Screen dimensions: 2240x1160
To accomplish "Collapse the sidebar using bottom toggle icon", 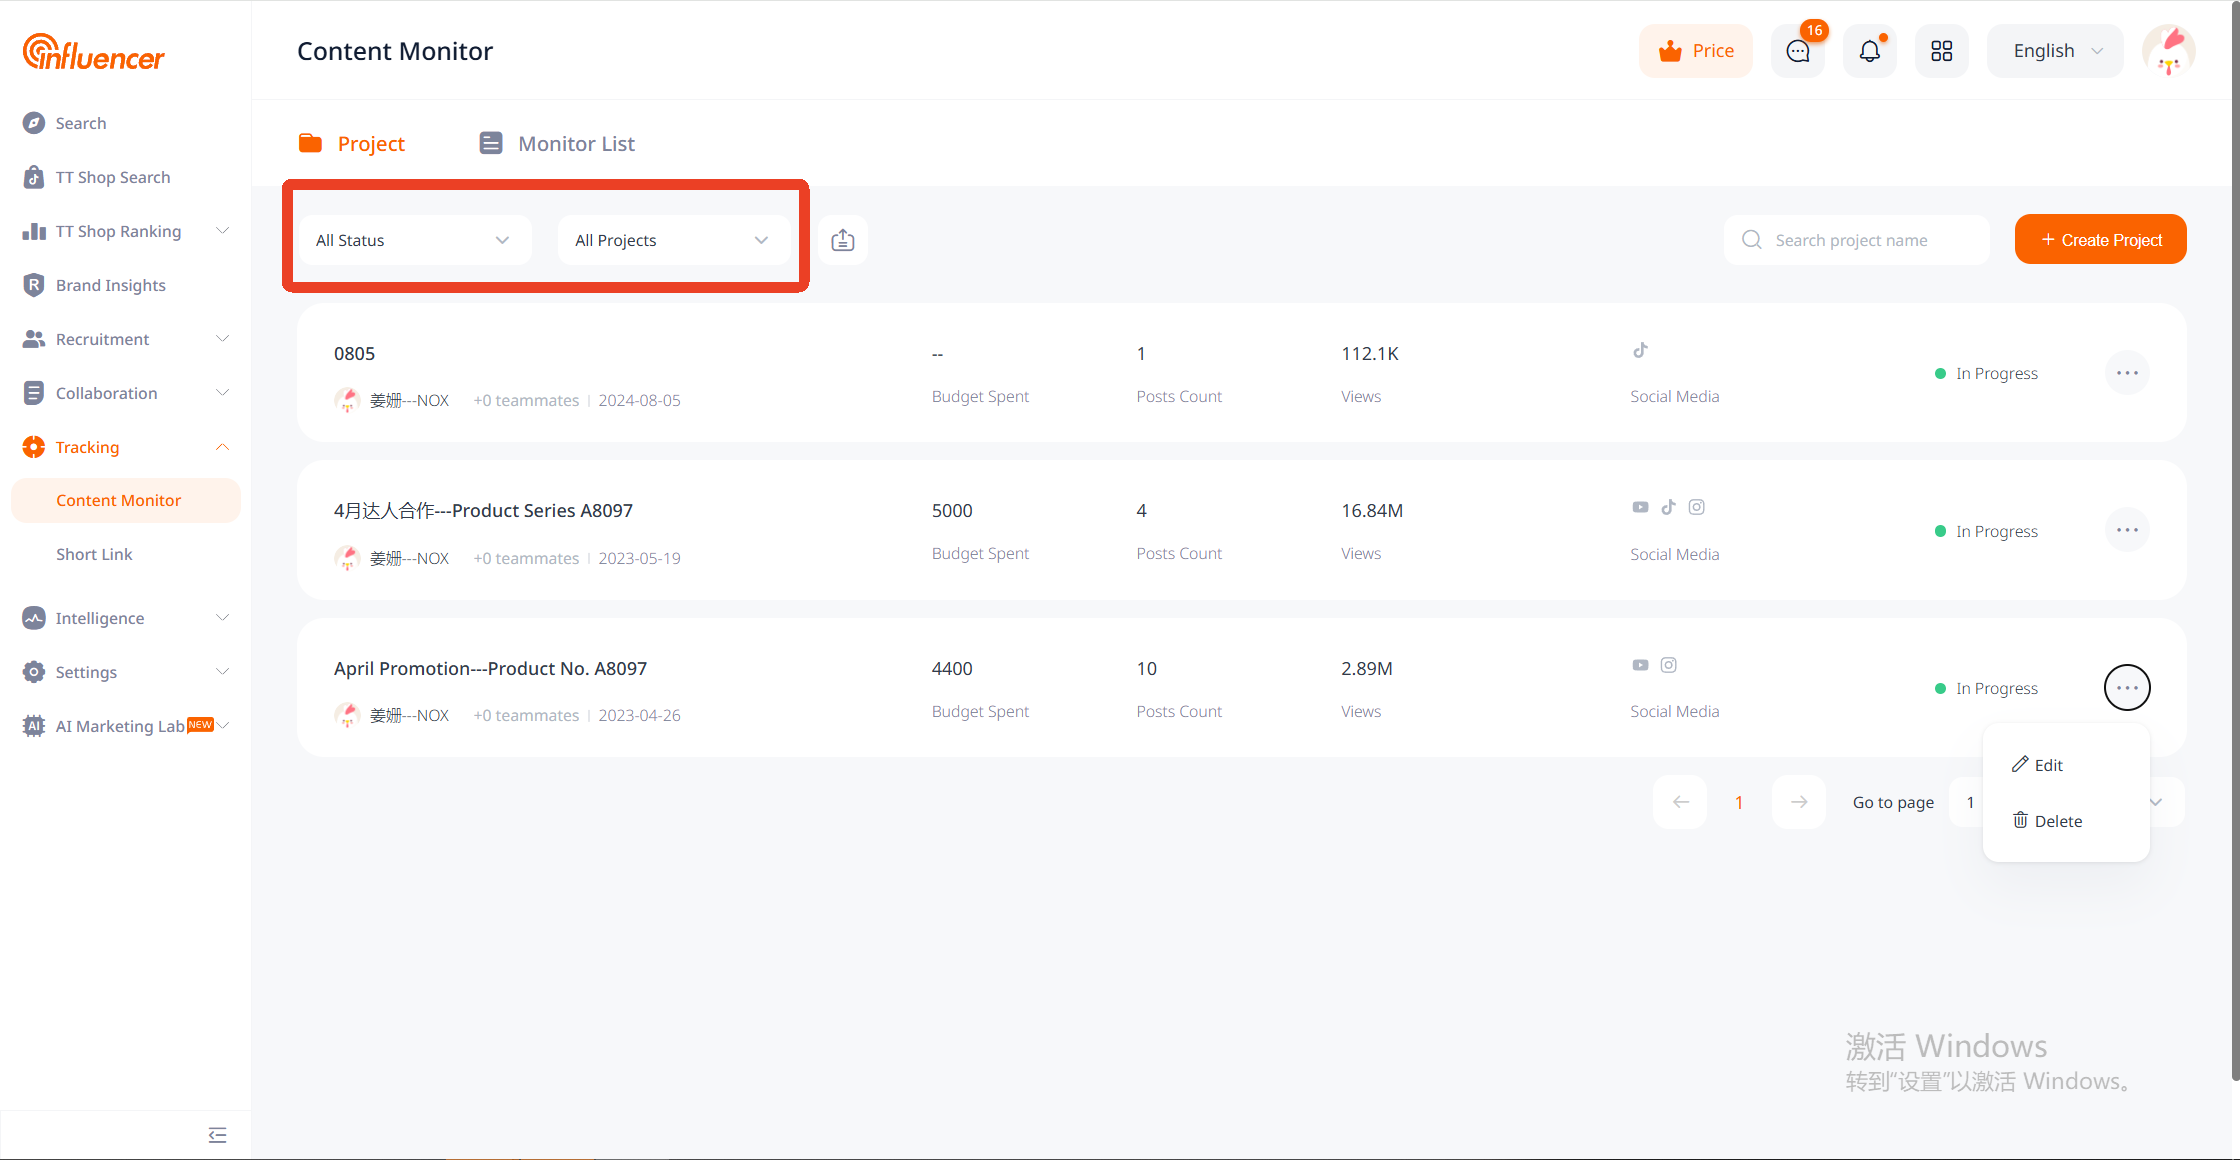I will (x=217, y=1135).
